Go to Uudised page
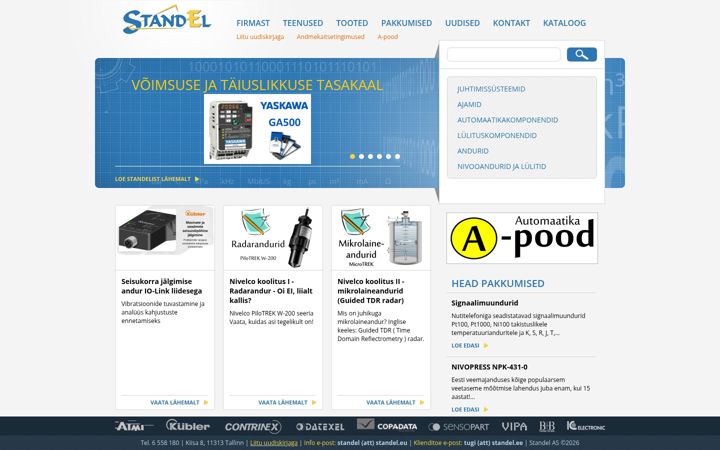This screenshot has height=450, width=720. pyautogui.click(x=462, y=23)
